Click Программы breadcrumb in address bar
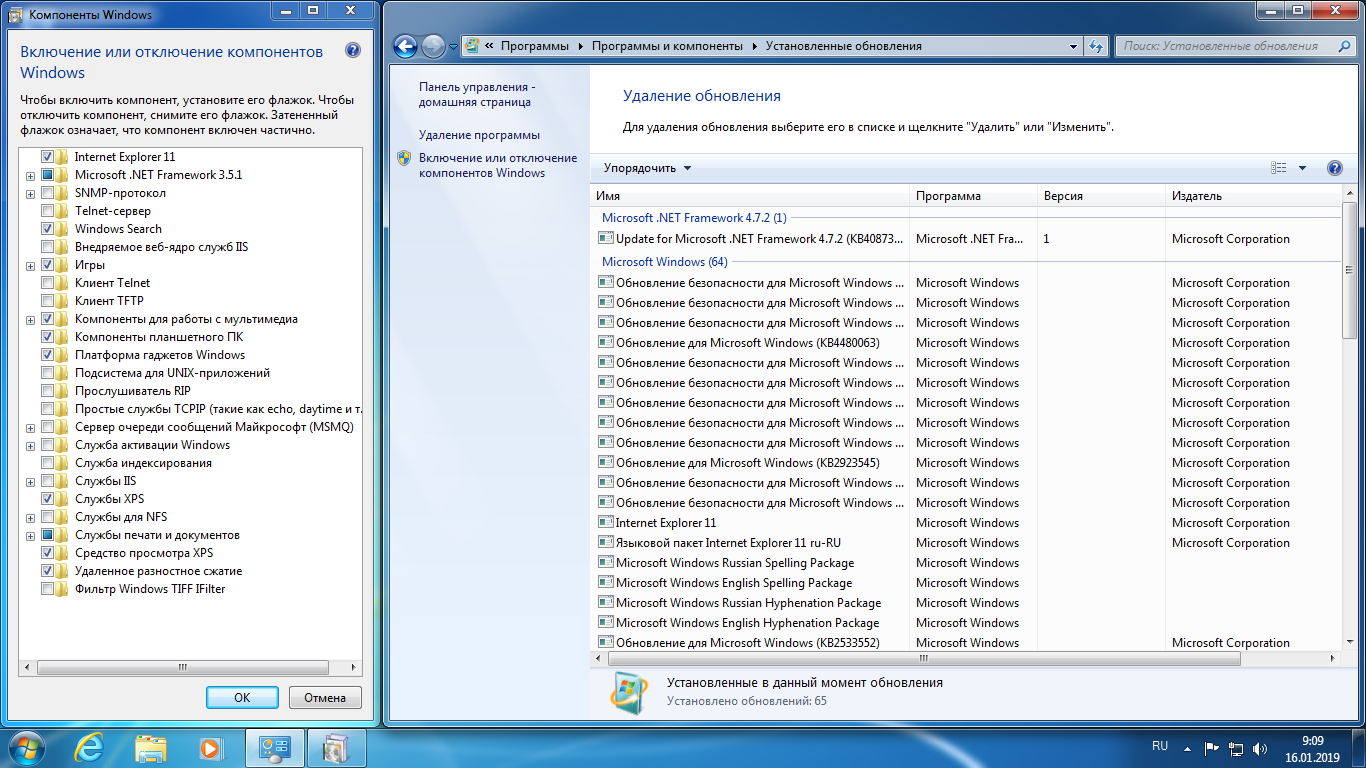This screenshot has height=768, width=1366. [535, 46]
